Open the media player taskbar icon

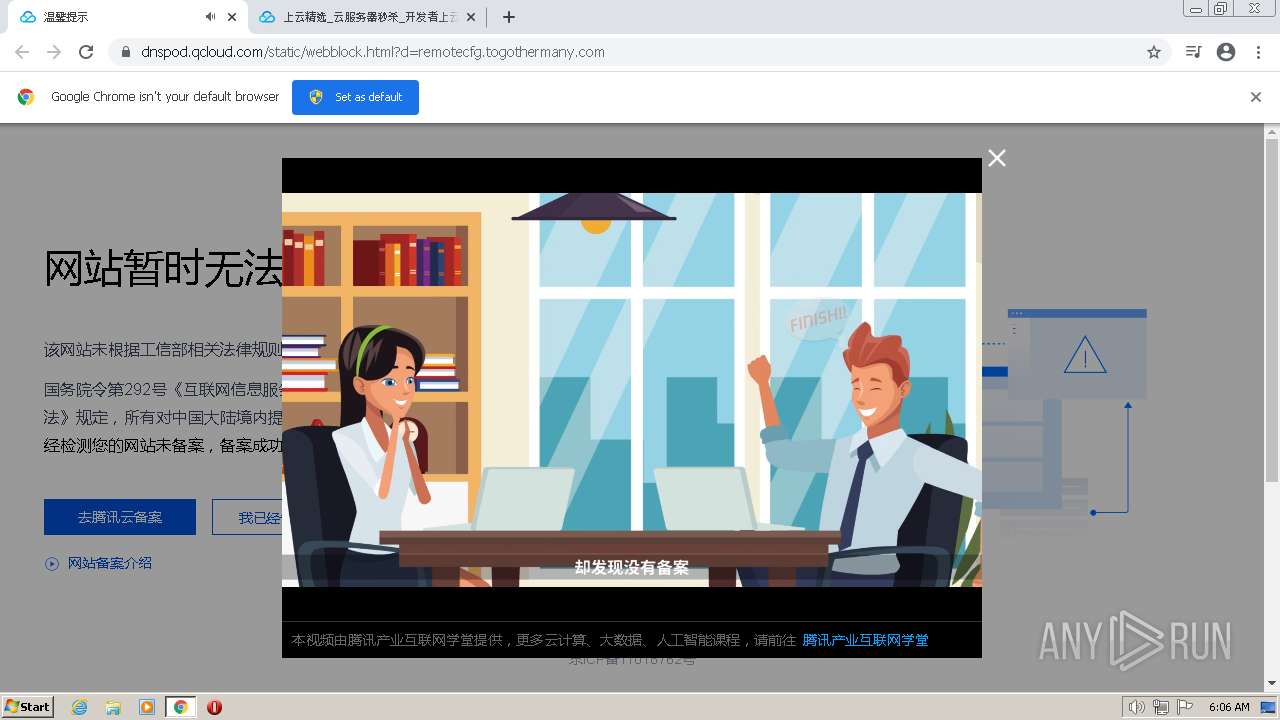147,707
